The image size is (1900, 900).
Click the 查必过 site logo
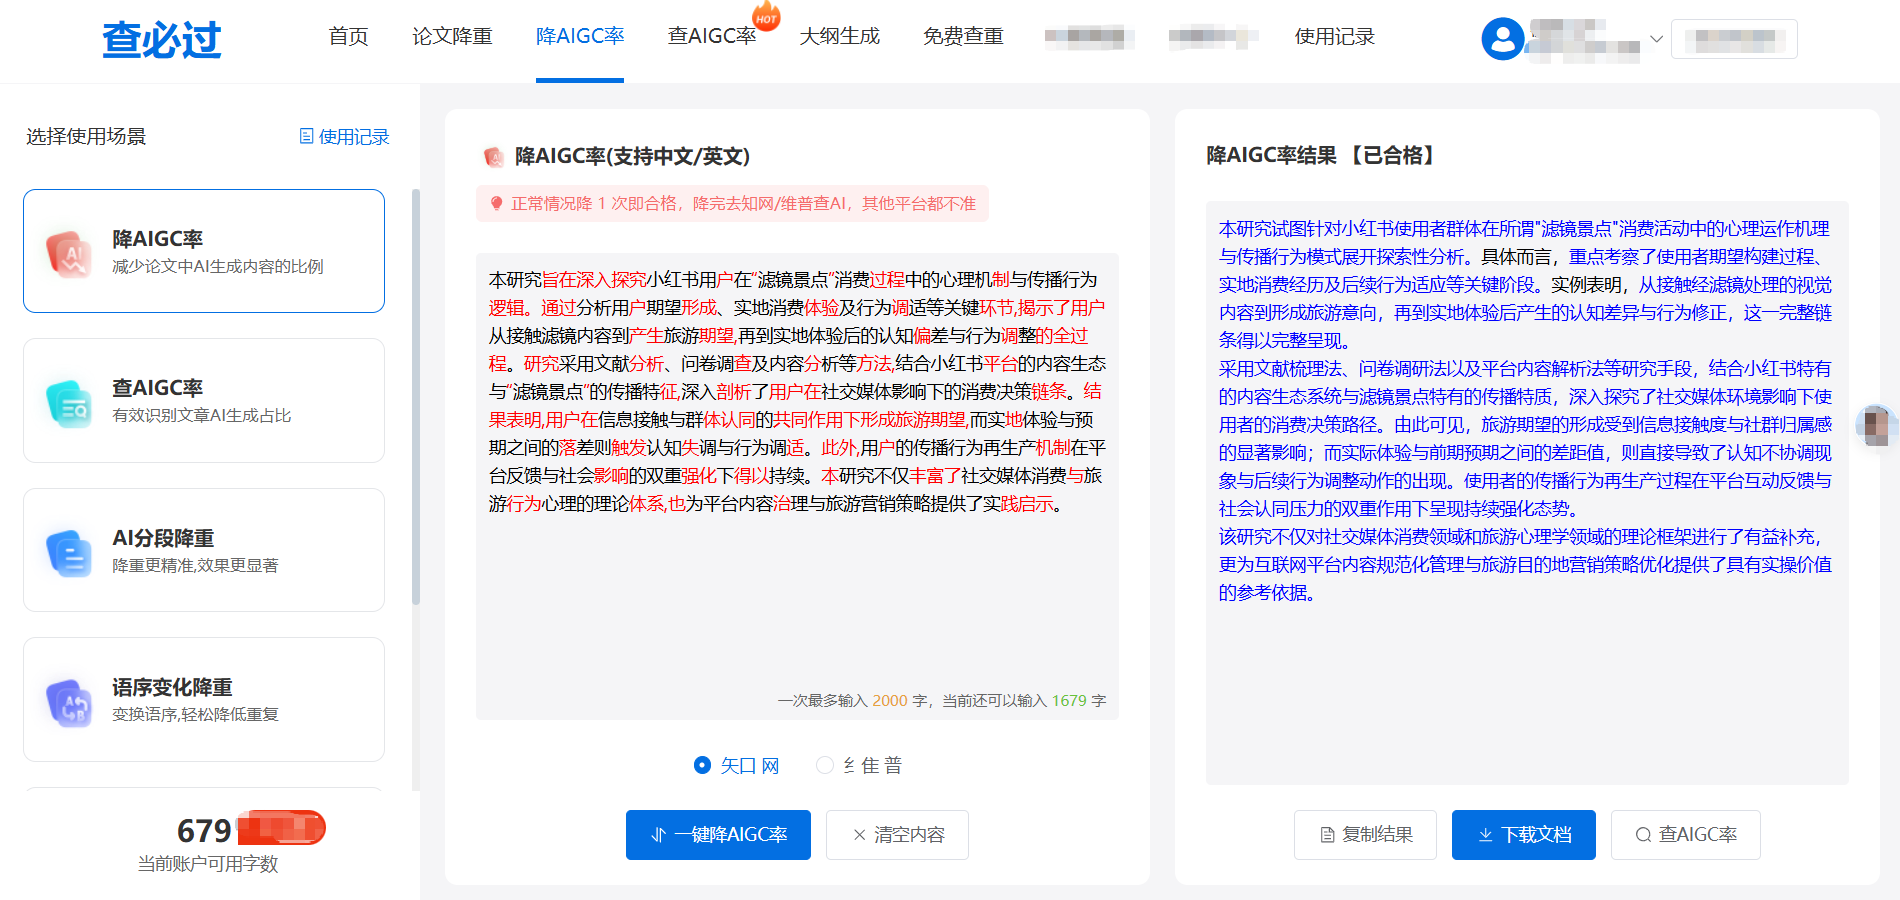pyautogui.click(x=162, y=39)
